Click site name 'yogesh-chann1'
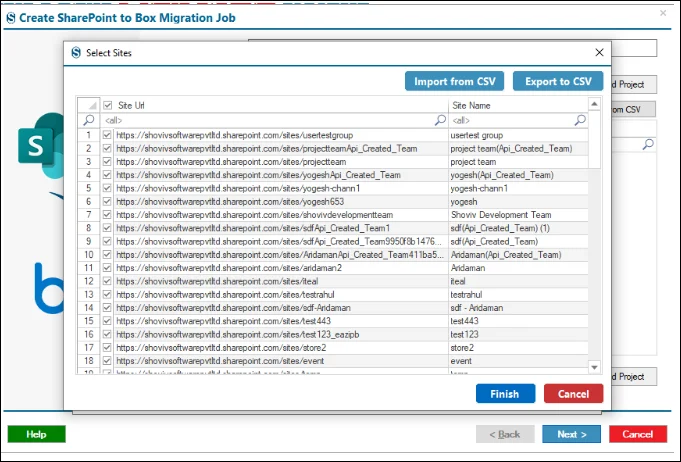 (x=479, y=188)
